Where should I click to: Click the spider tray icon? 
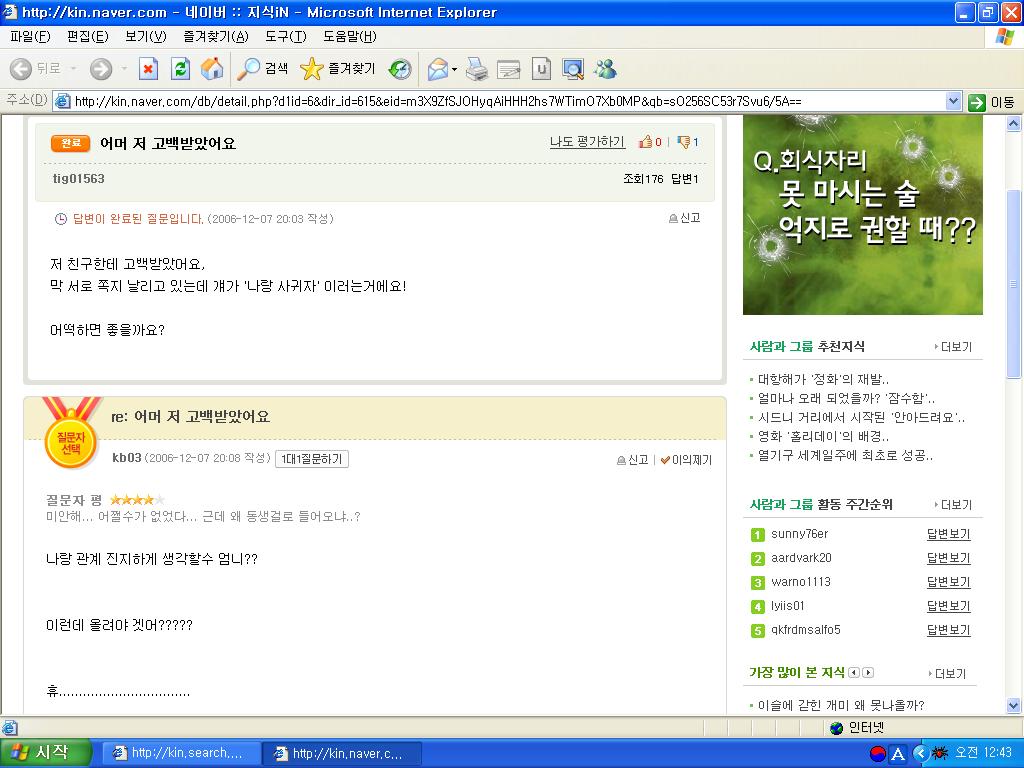coord(940,753)
